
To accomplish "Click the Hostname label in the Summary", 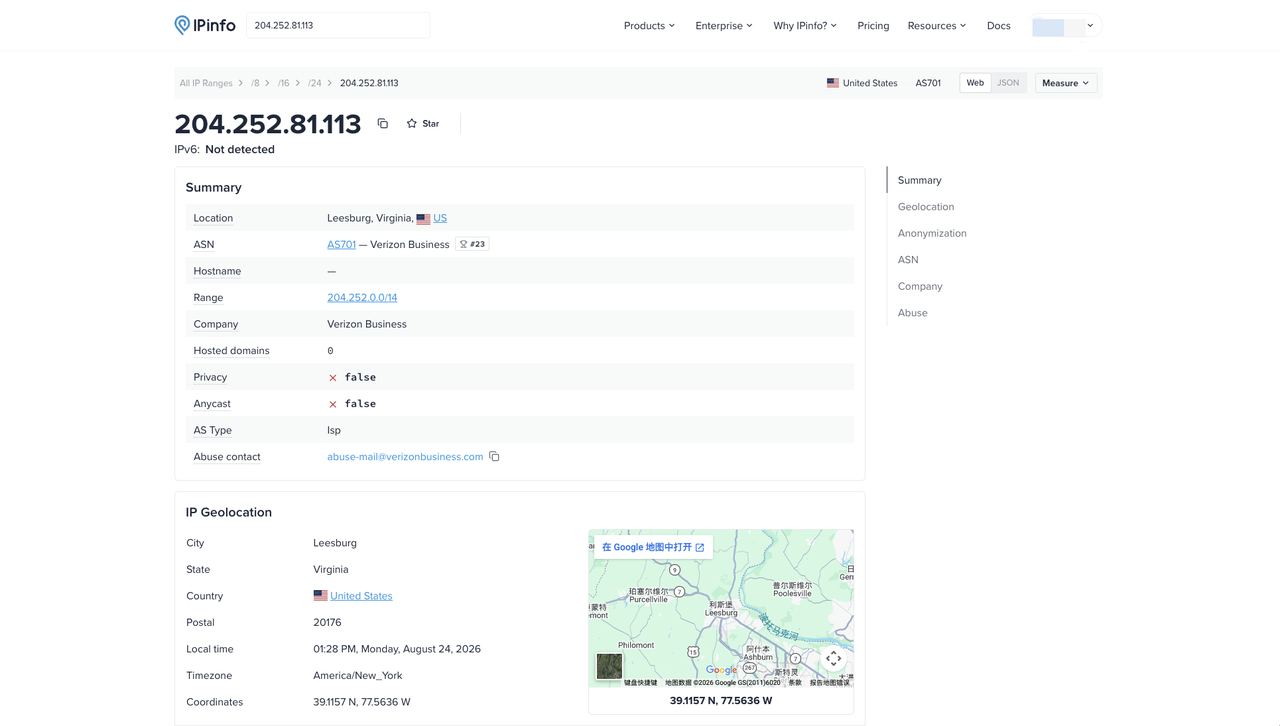I will [217, 271].
